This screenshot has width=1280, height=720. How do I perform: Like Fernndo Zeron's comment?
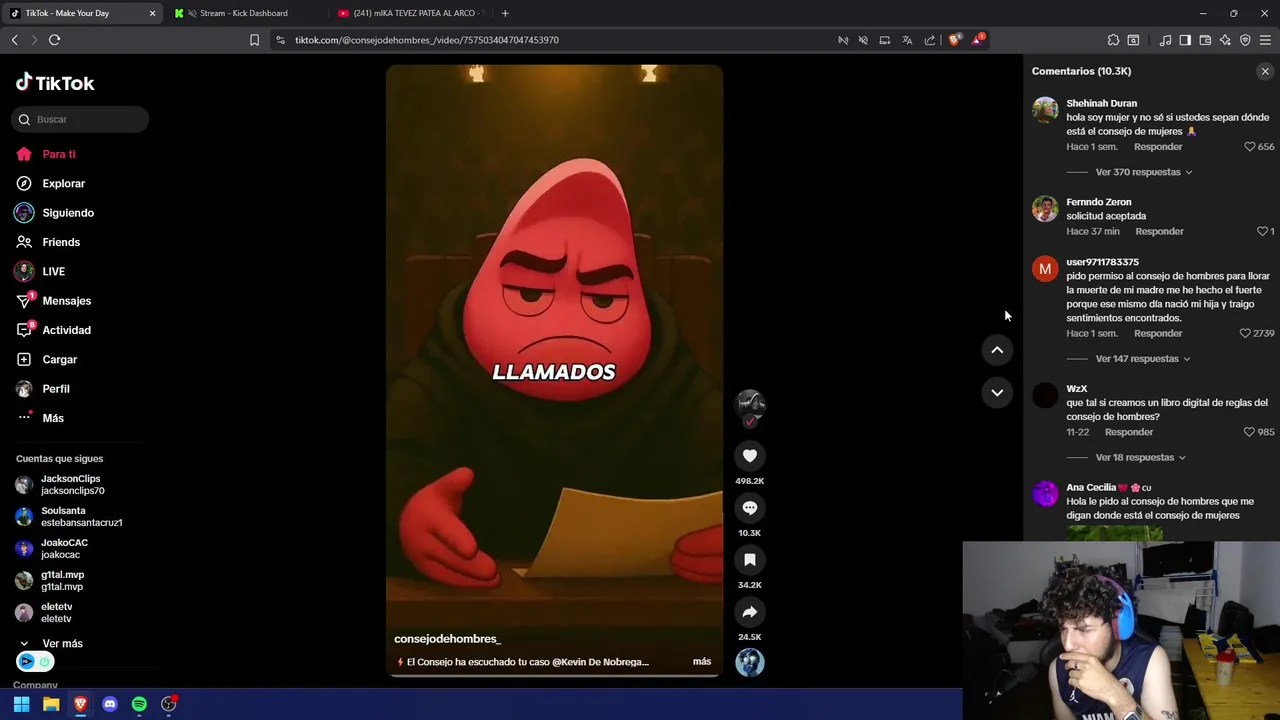click(x=1262, y=231)
